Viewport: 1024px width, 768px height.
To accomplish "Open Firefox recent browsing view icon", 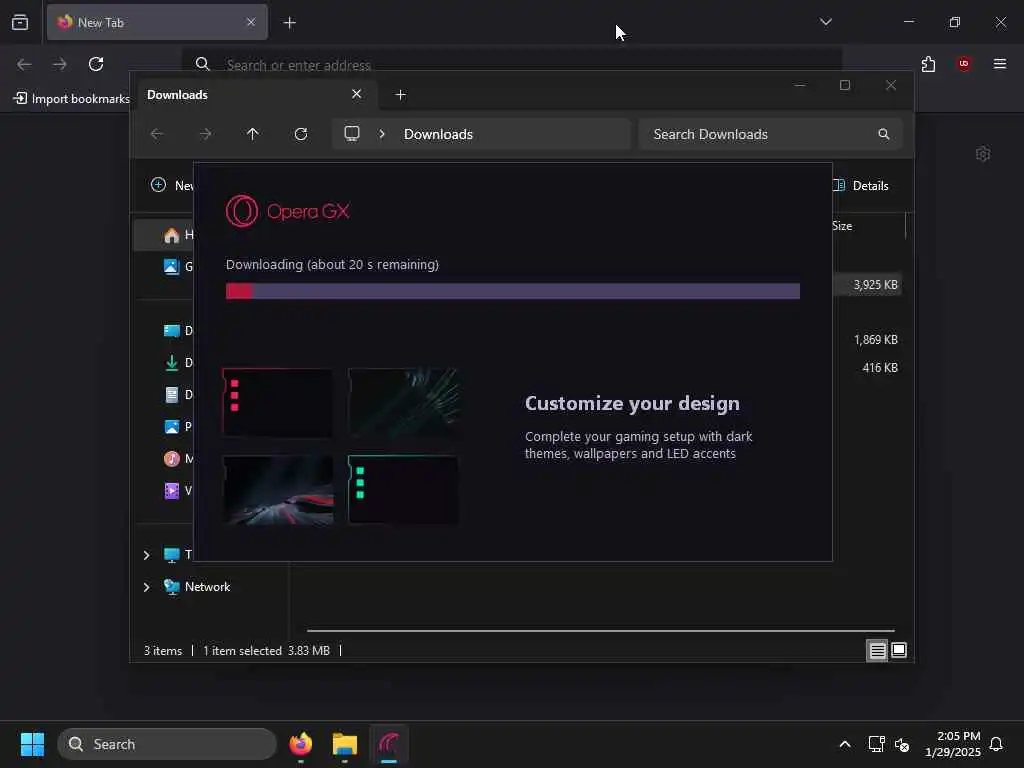I will 20,22.
